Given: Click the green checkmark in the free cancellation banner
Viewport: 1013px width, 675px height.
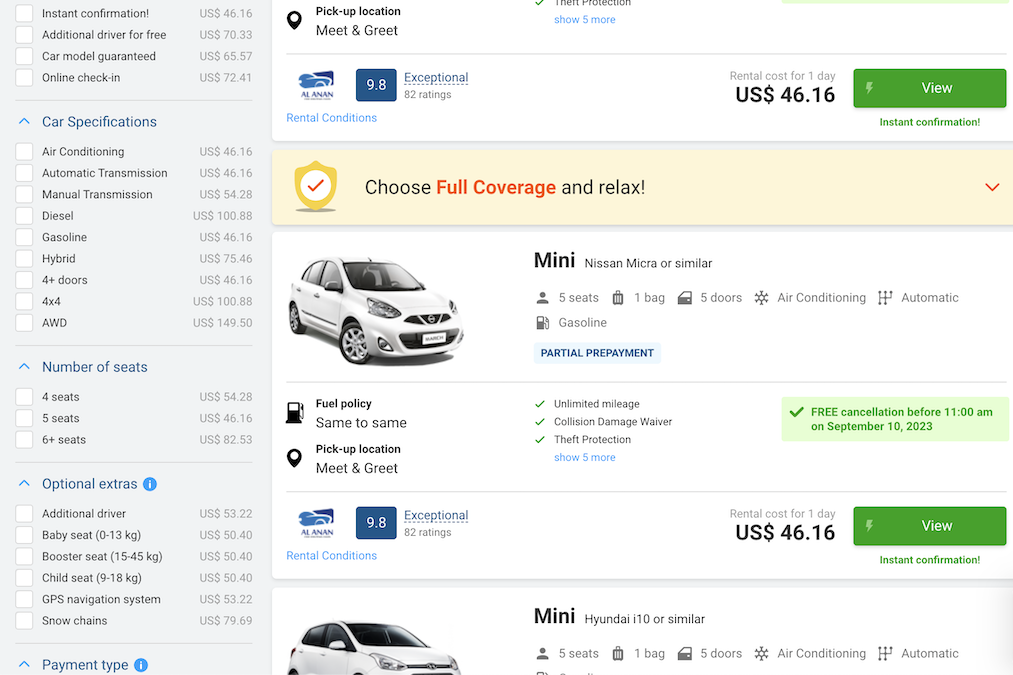Looking at the screenshot, I should click(x=797, y=412).
